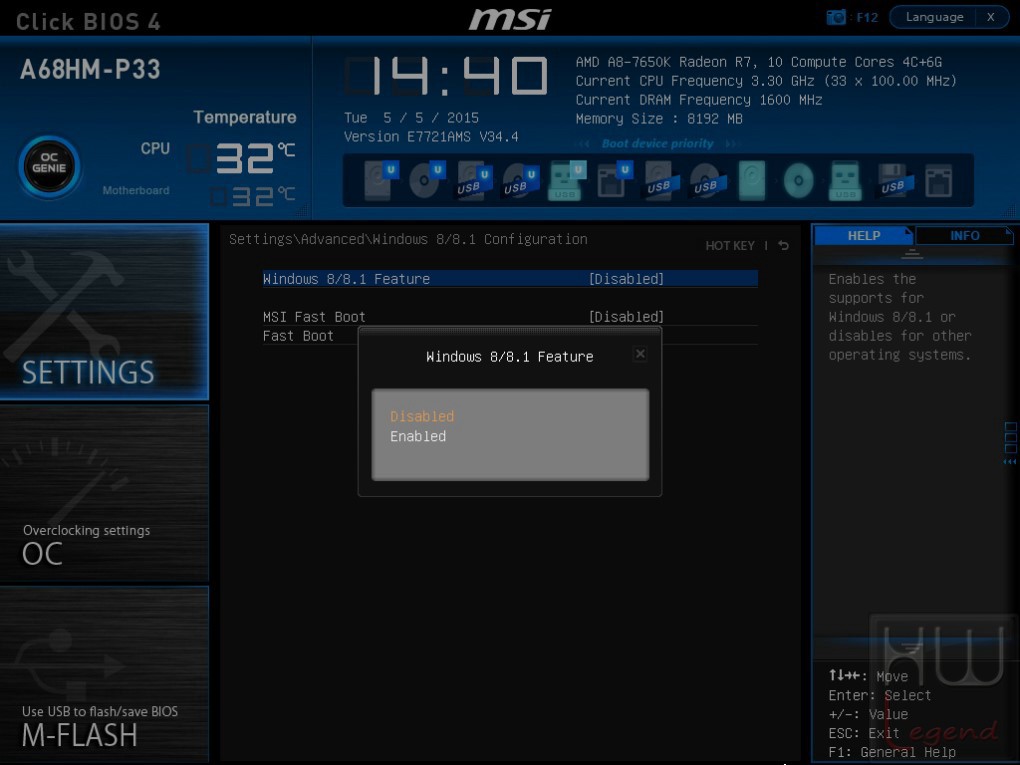Choose Enabled in the Windows 8/8.1 Feature popup

click(418, 436)
